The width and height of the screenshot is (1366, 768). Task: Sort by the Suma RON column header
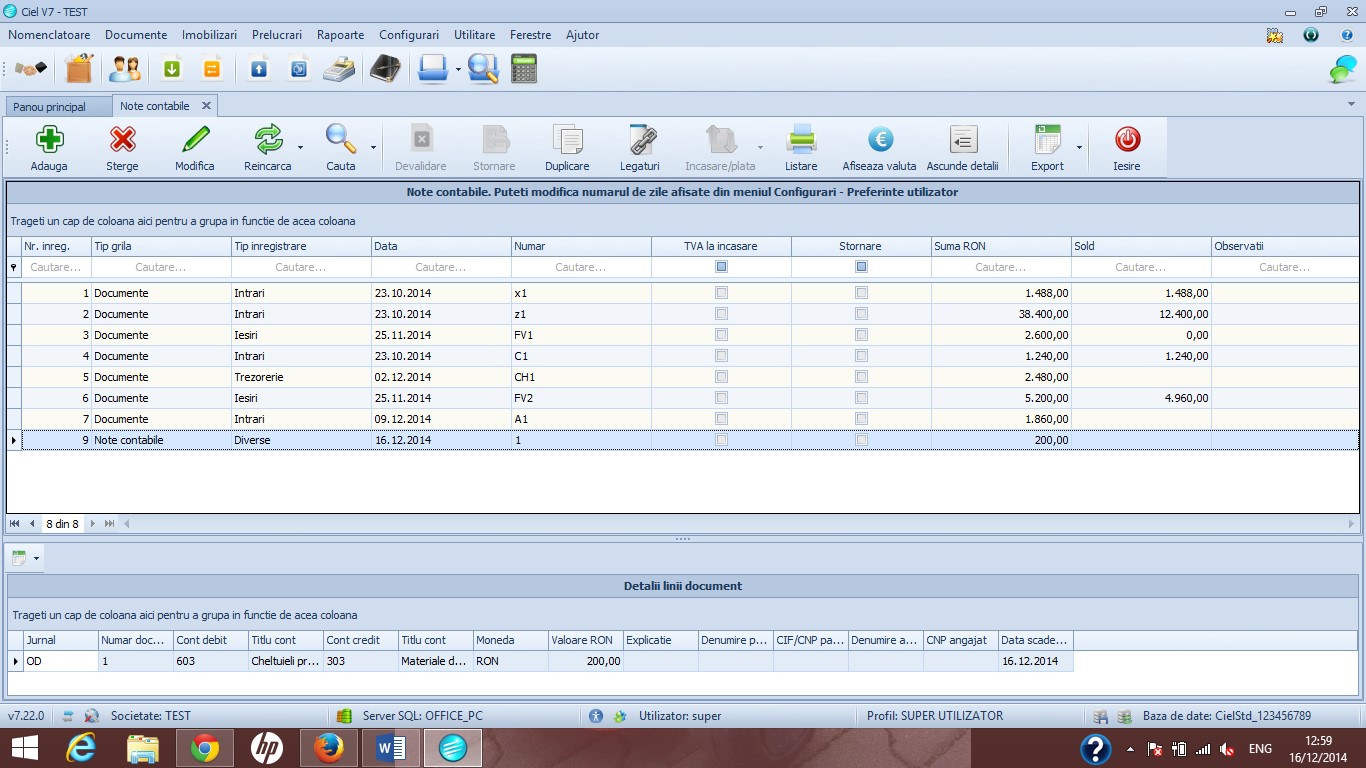click(1001, 246)
